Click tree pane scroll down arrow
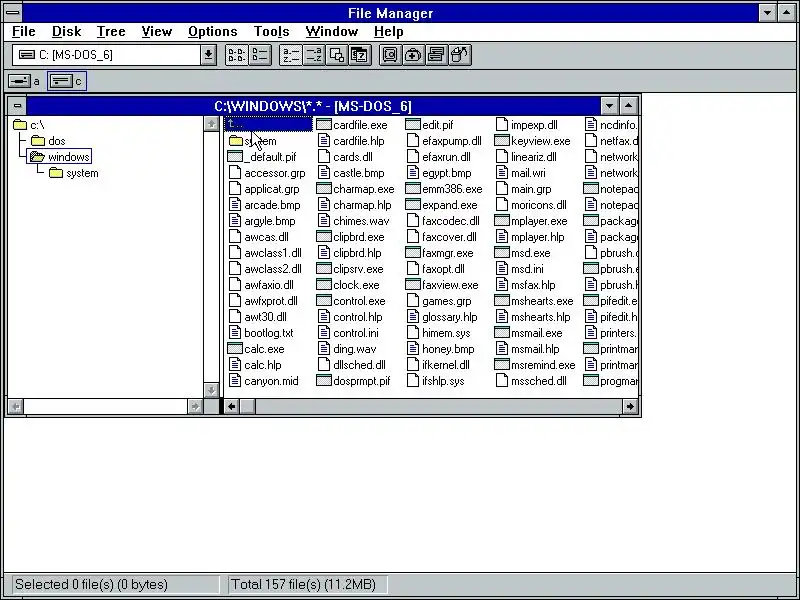Viewport: 800px width, 600px height. click(x=211, y=390)
